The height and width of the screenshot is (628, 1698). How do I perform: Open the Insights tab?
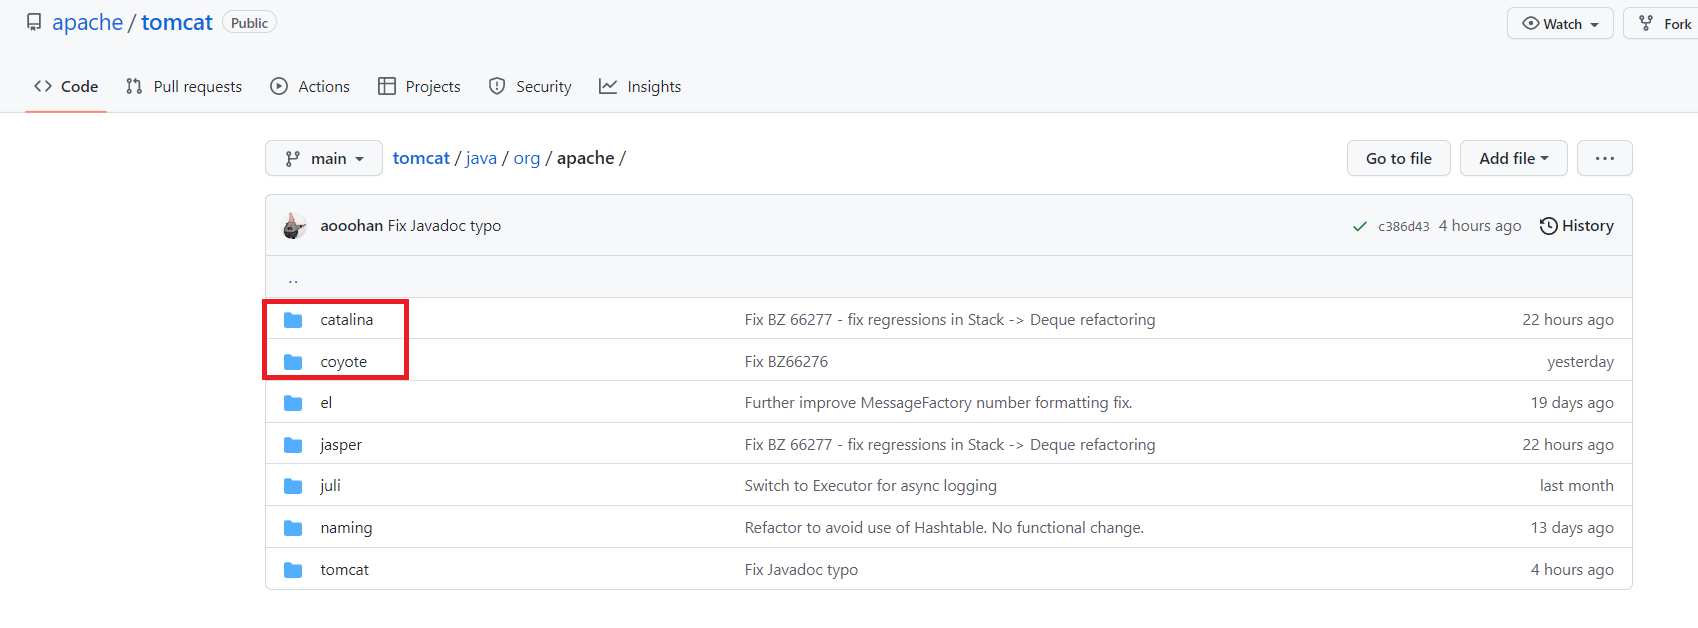click(640, 86)
